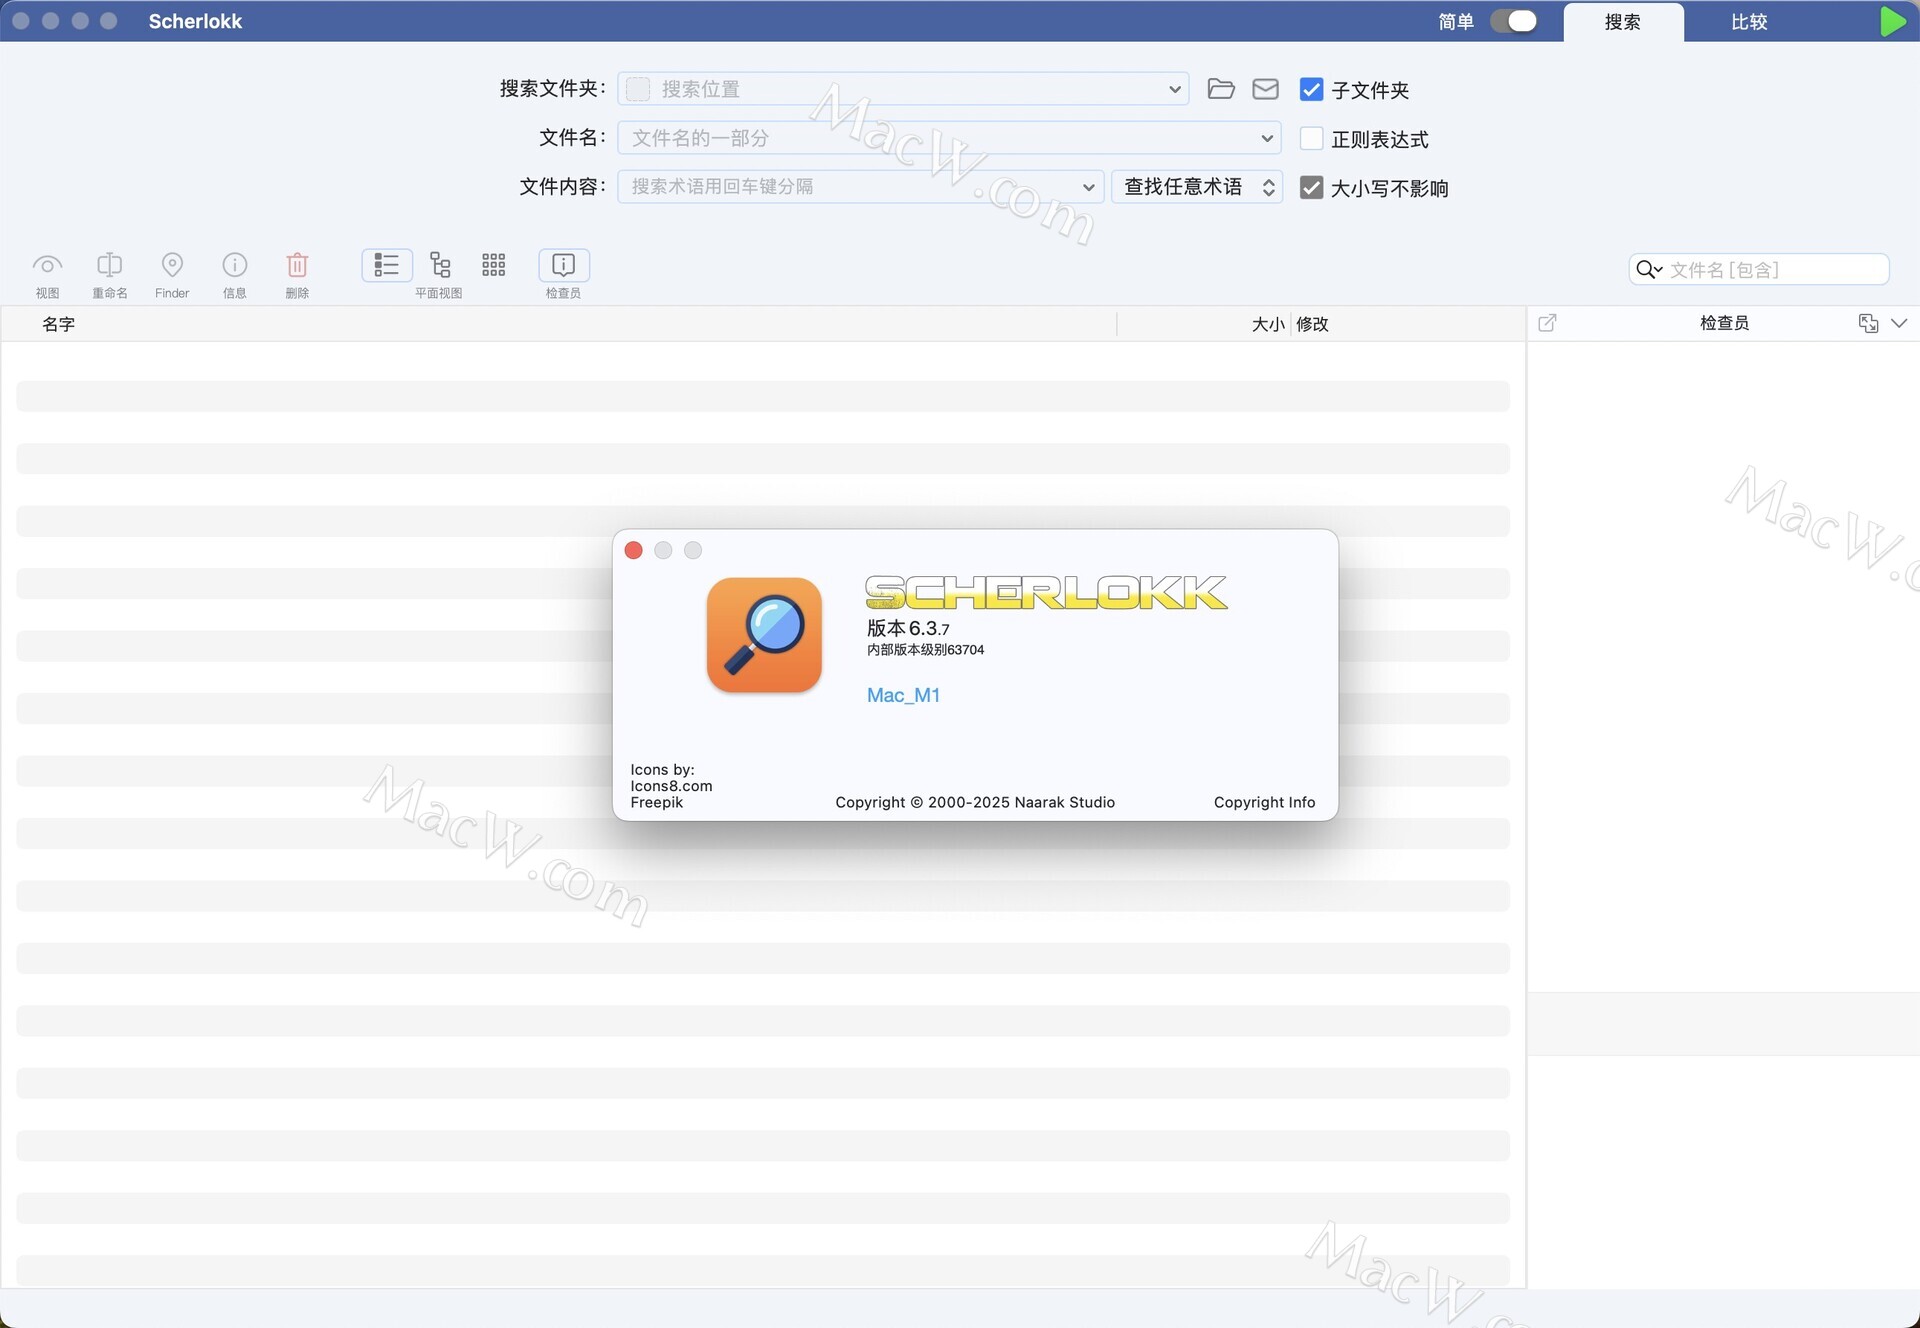
Task: Expand the inspector chevron menu
Action: [x=1899, y=322]
